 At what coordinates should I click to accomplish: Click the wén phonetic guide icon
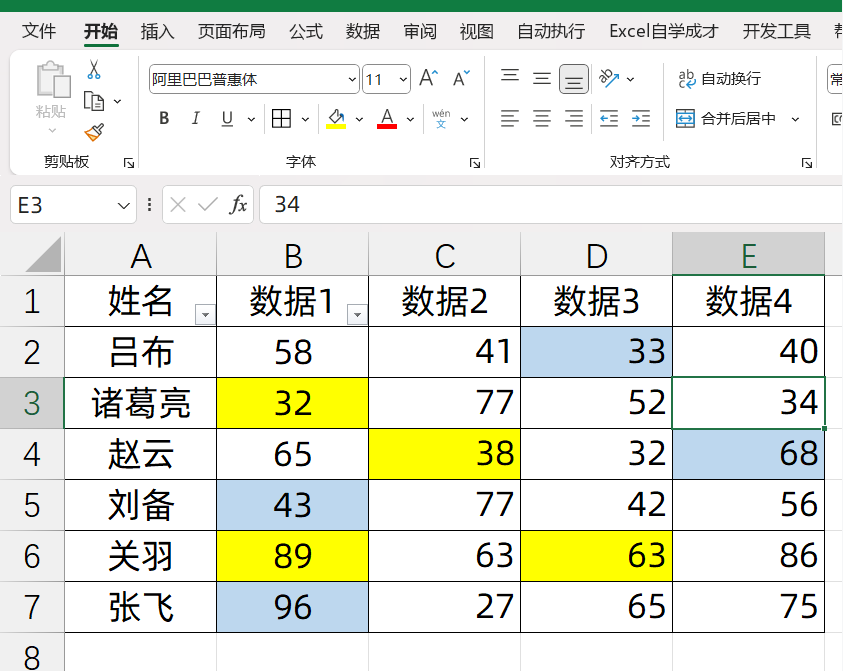click(x=441, y=118)
